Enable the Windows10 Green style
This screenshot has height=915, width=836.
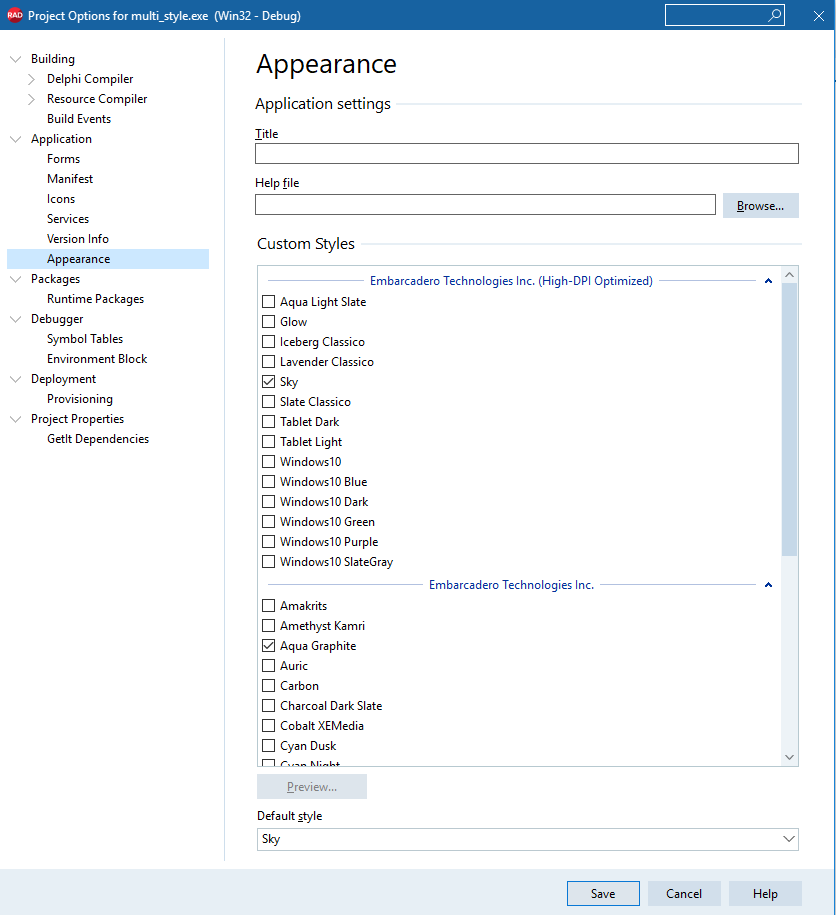[x=268, y=522]
